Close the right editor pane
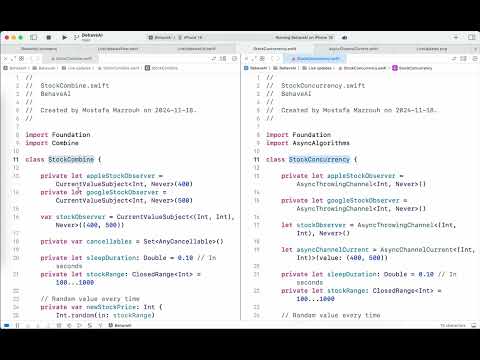The width and height of the screenshot is (480, 360). tap(246, 59)
